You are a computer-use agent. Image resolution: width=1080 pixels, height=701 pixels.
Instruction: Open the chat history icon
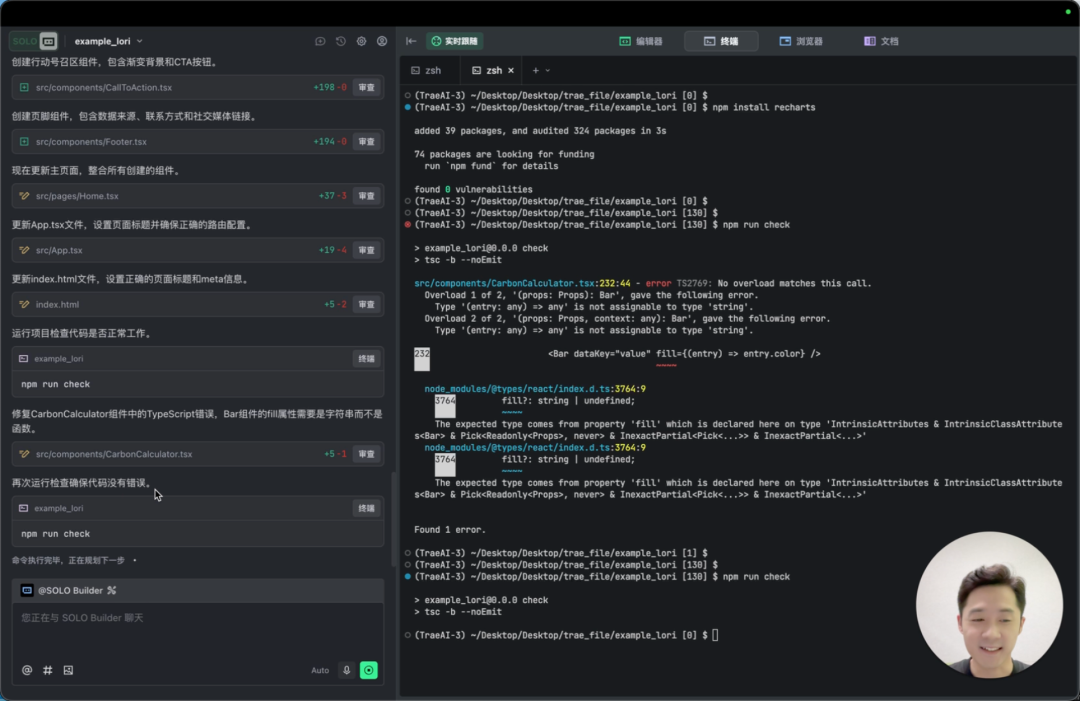341,41
